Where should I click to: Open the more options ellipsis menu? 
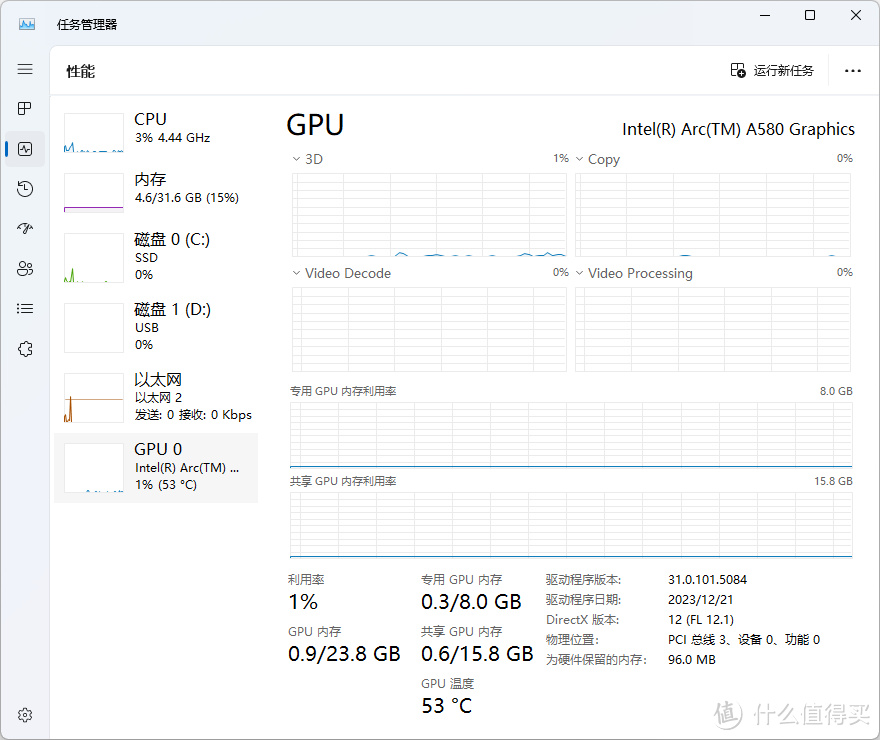[852, 71]
